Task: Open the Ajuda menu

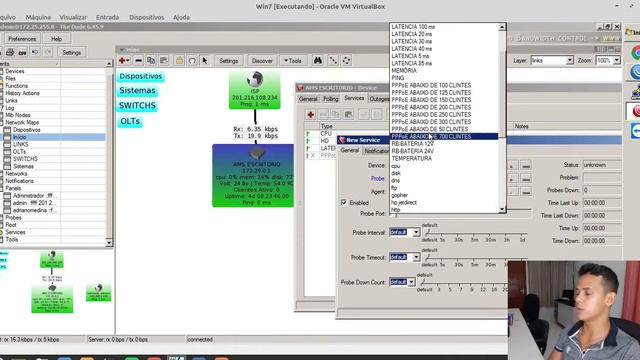Action: pyautogui.click(x=181, y=17)
